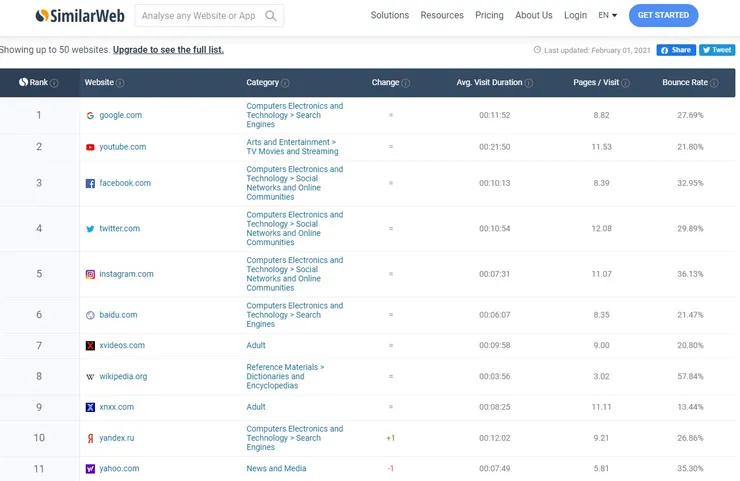Open the Resources menu
740x481 pixels.
tap(442, 16)
